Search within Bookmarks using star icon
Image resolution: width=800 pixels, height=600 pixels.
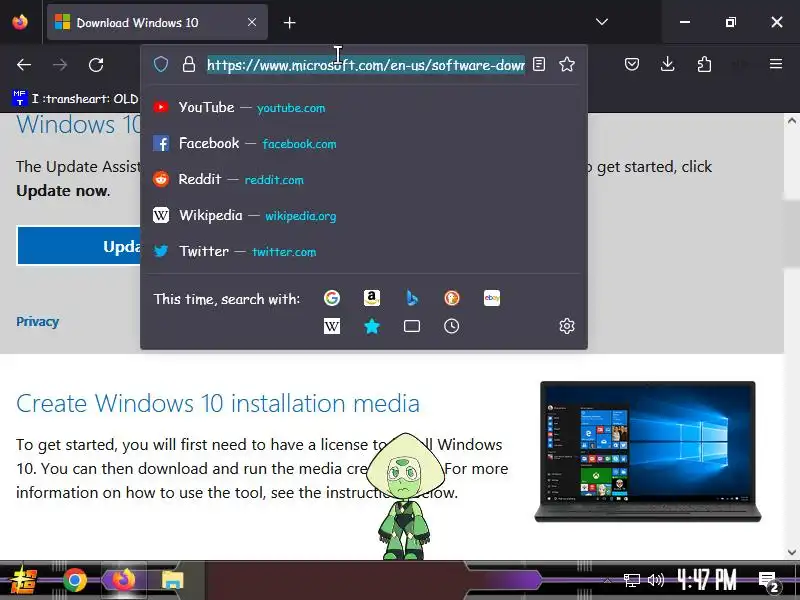click(x=372, y=326)
